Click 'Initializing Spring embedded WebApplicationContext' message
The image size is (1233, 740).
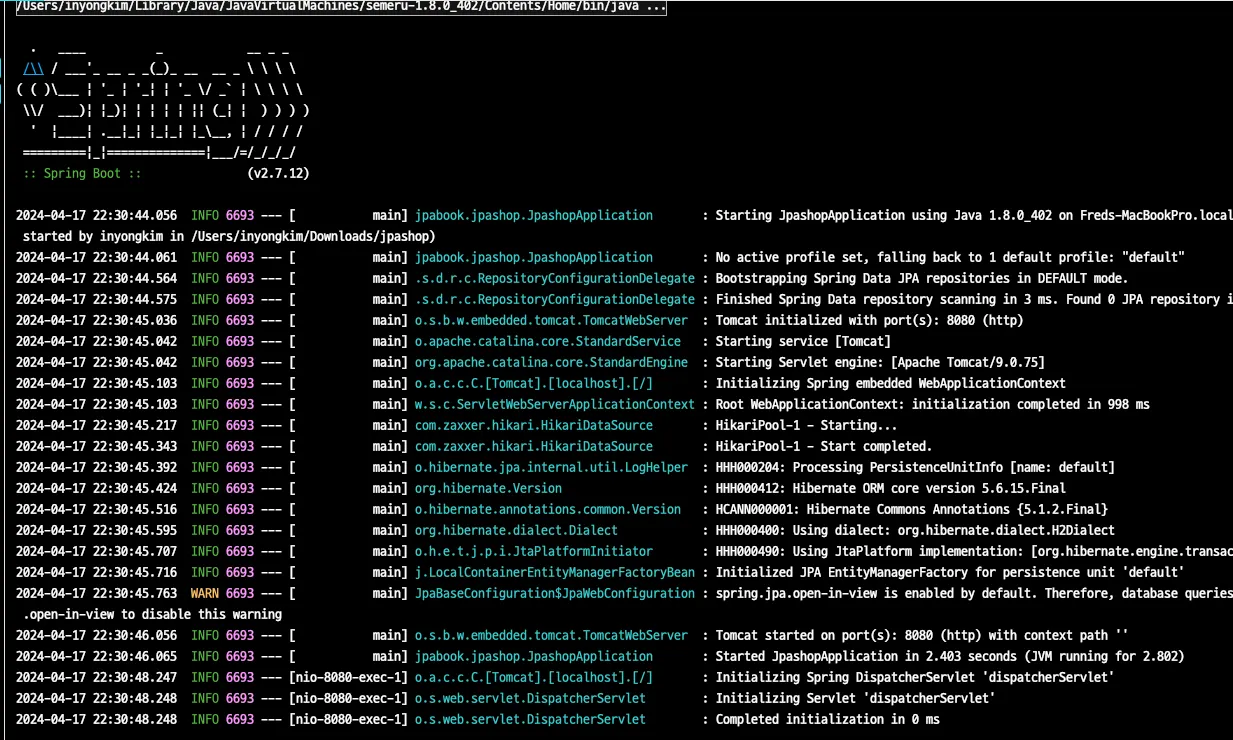click(890, 383)
